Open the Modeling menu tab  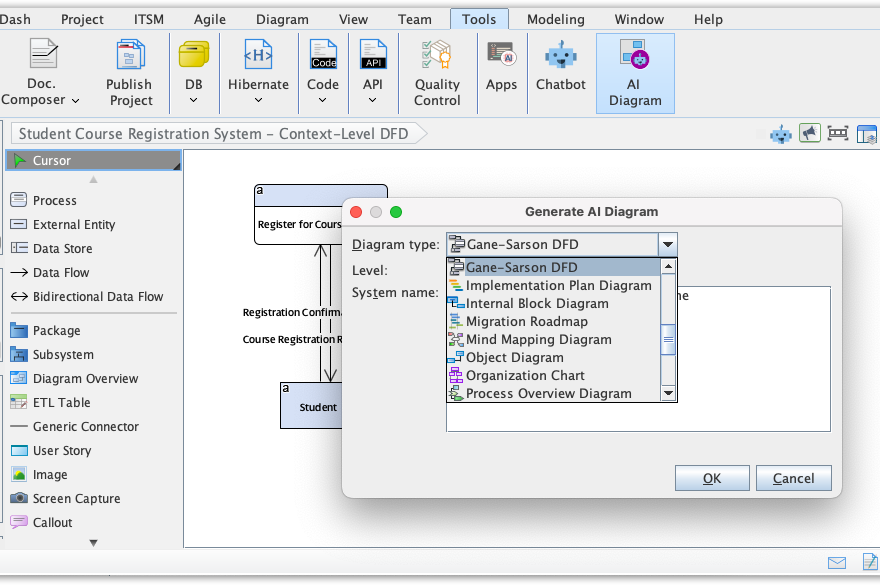click(555, 19)
